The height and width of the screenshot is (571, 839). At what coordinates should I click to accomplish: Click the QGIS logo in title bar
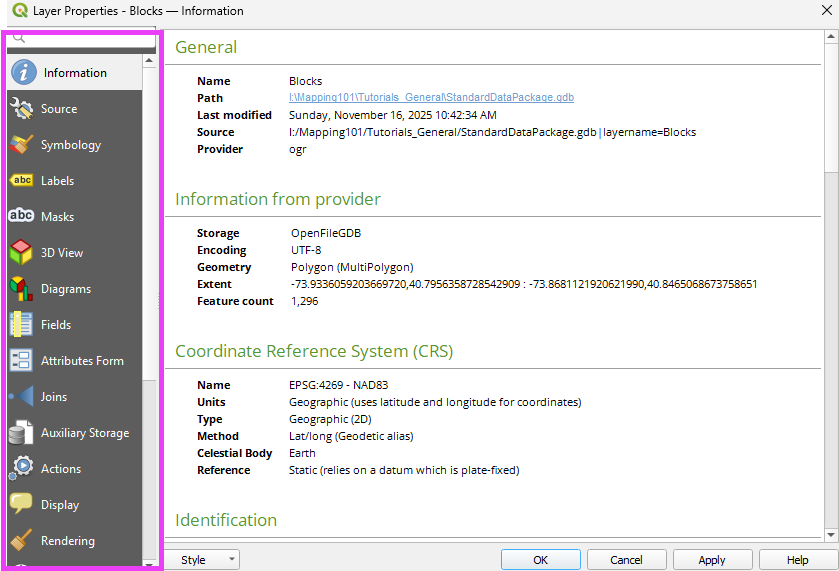tap(20, 10)
